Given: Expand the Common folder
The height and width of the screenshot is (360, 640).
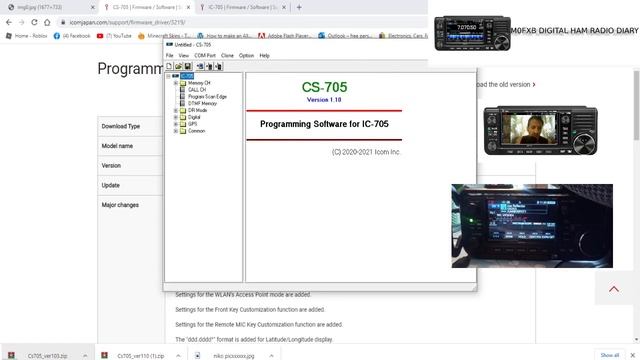Looking at the screenshot, I should 176,131.
